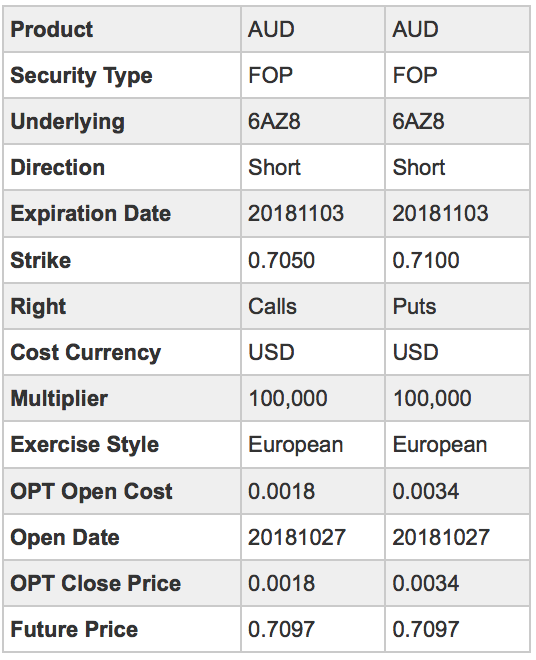Image resolution: width=536 pixels, height=660 pixels.
Task: Select the 0.0034 OPT Open Cost value
Action: click(426, 491)
